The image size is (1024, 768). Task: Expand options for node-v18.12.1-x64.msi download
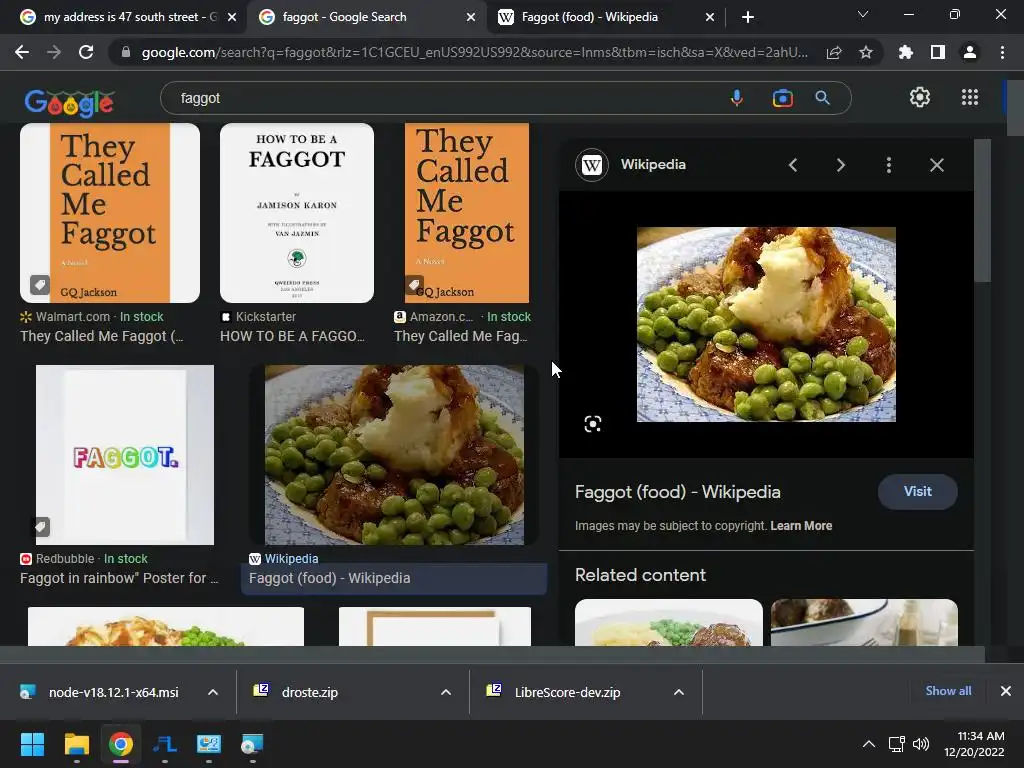tap(213, 692)
